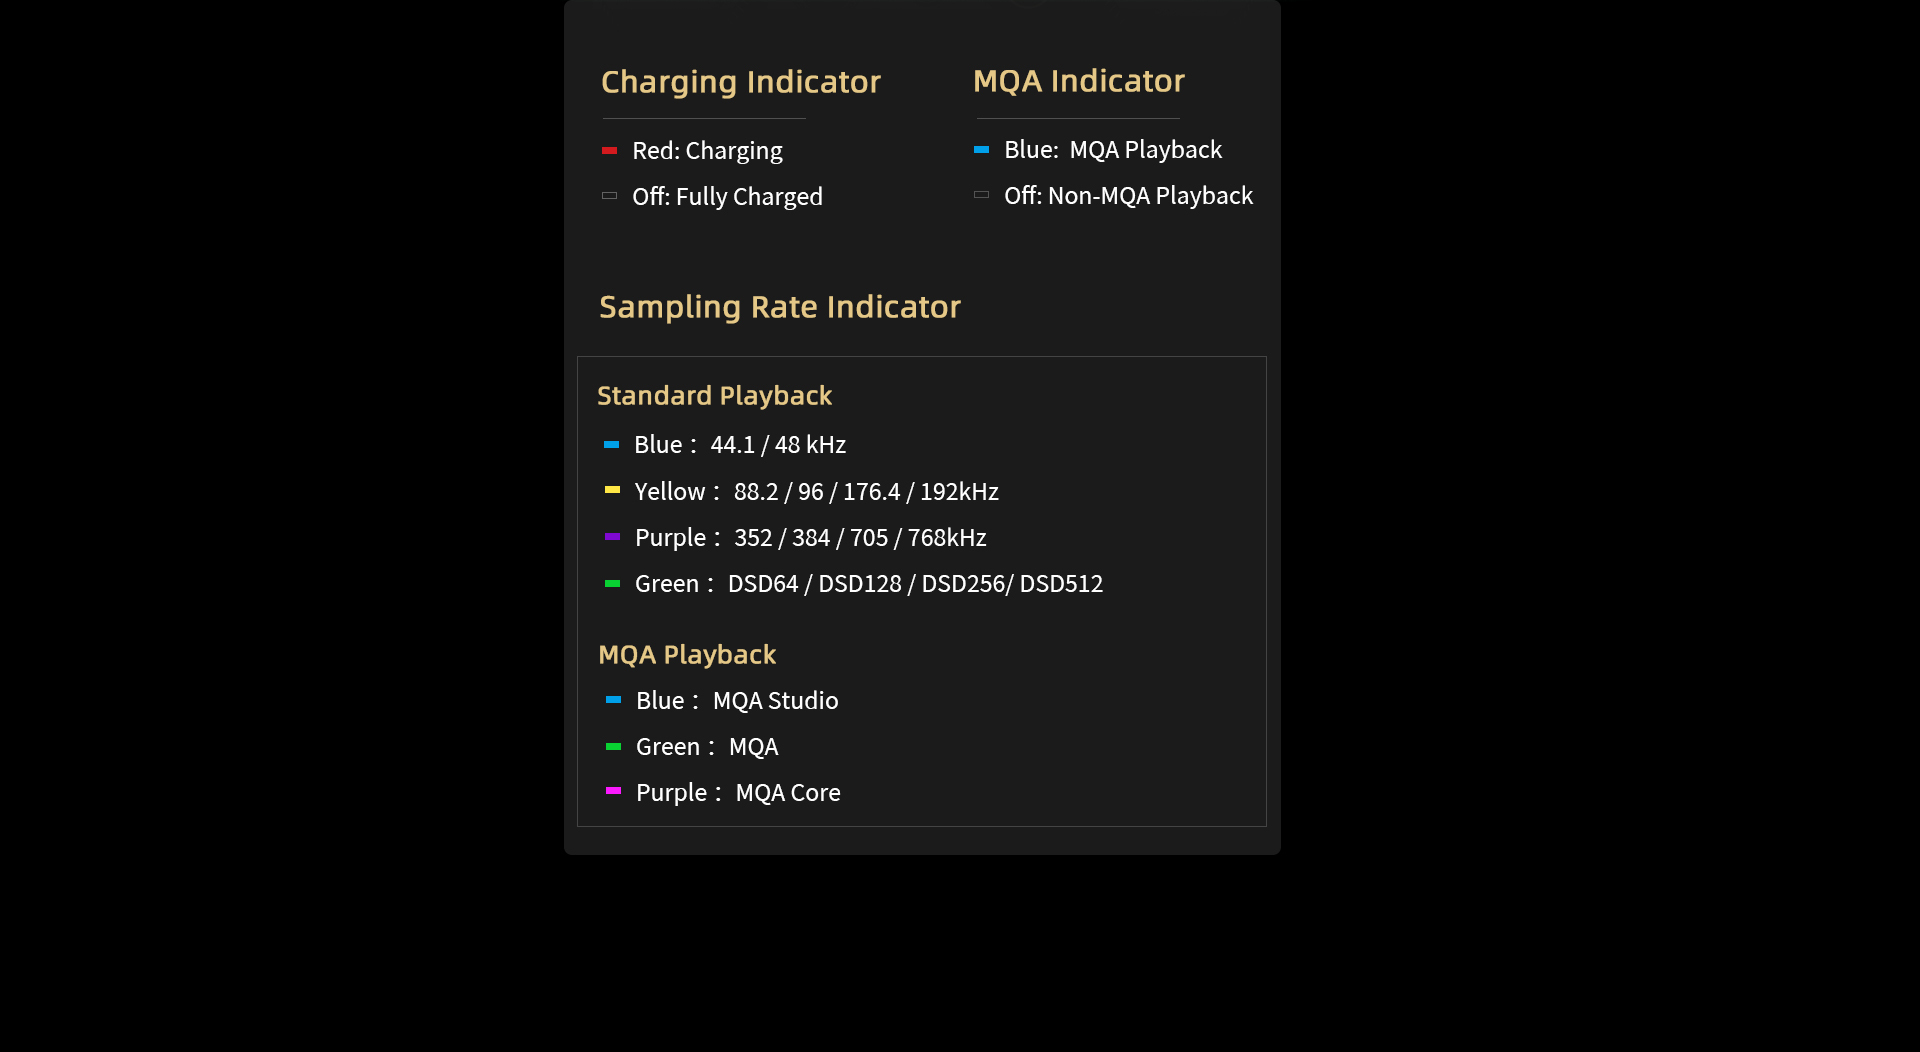Select the blue MQA Playback indicator swatch

(981, 150)
